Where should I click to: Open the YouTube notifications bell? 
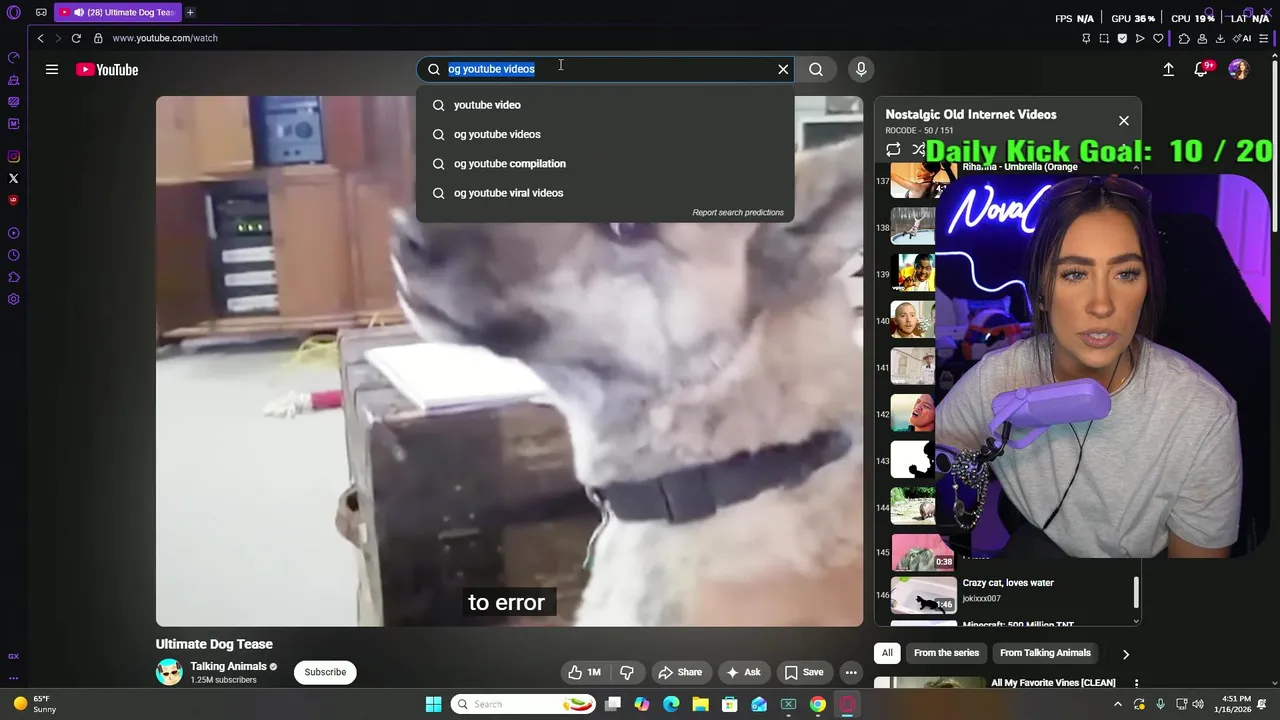1202,69
